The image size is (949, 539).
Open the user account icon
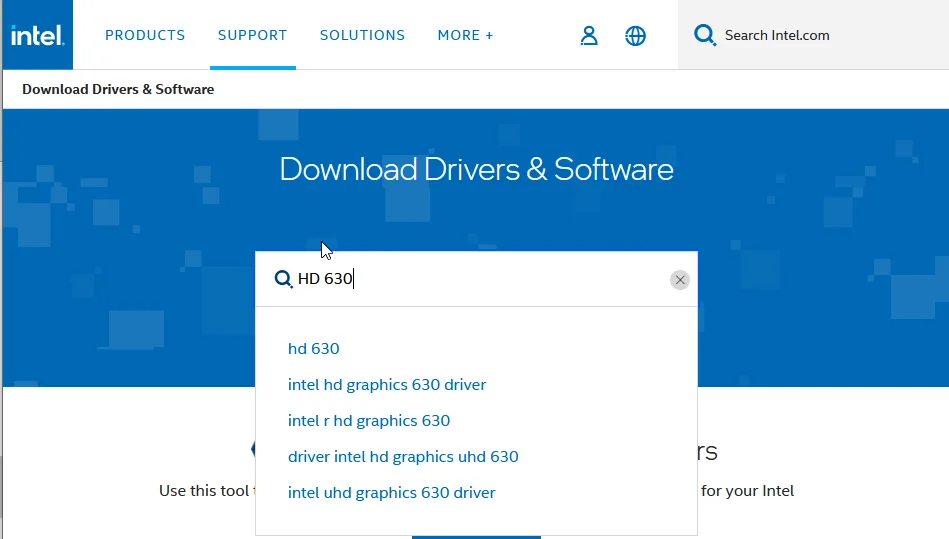coord(589,36)
